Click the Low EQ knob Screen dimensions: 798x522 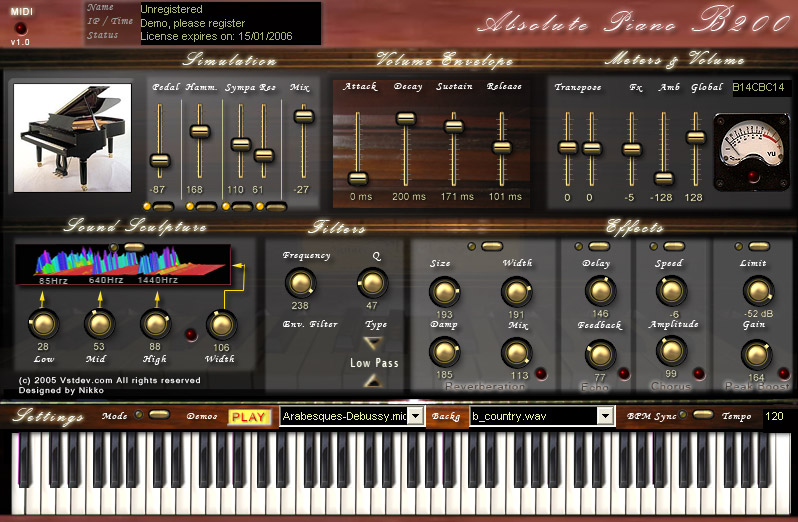point(43,324)
